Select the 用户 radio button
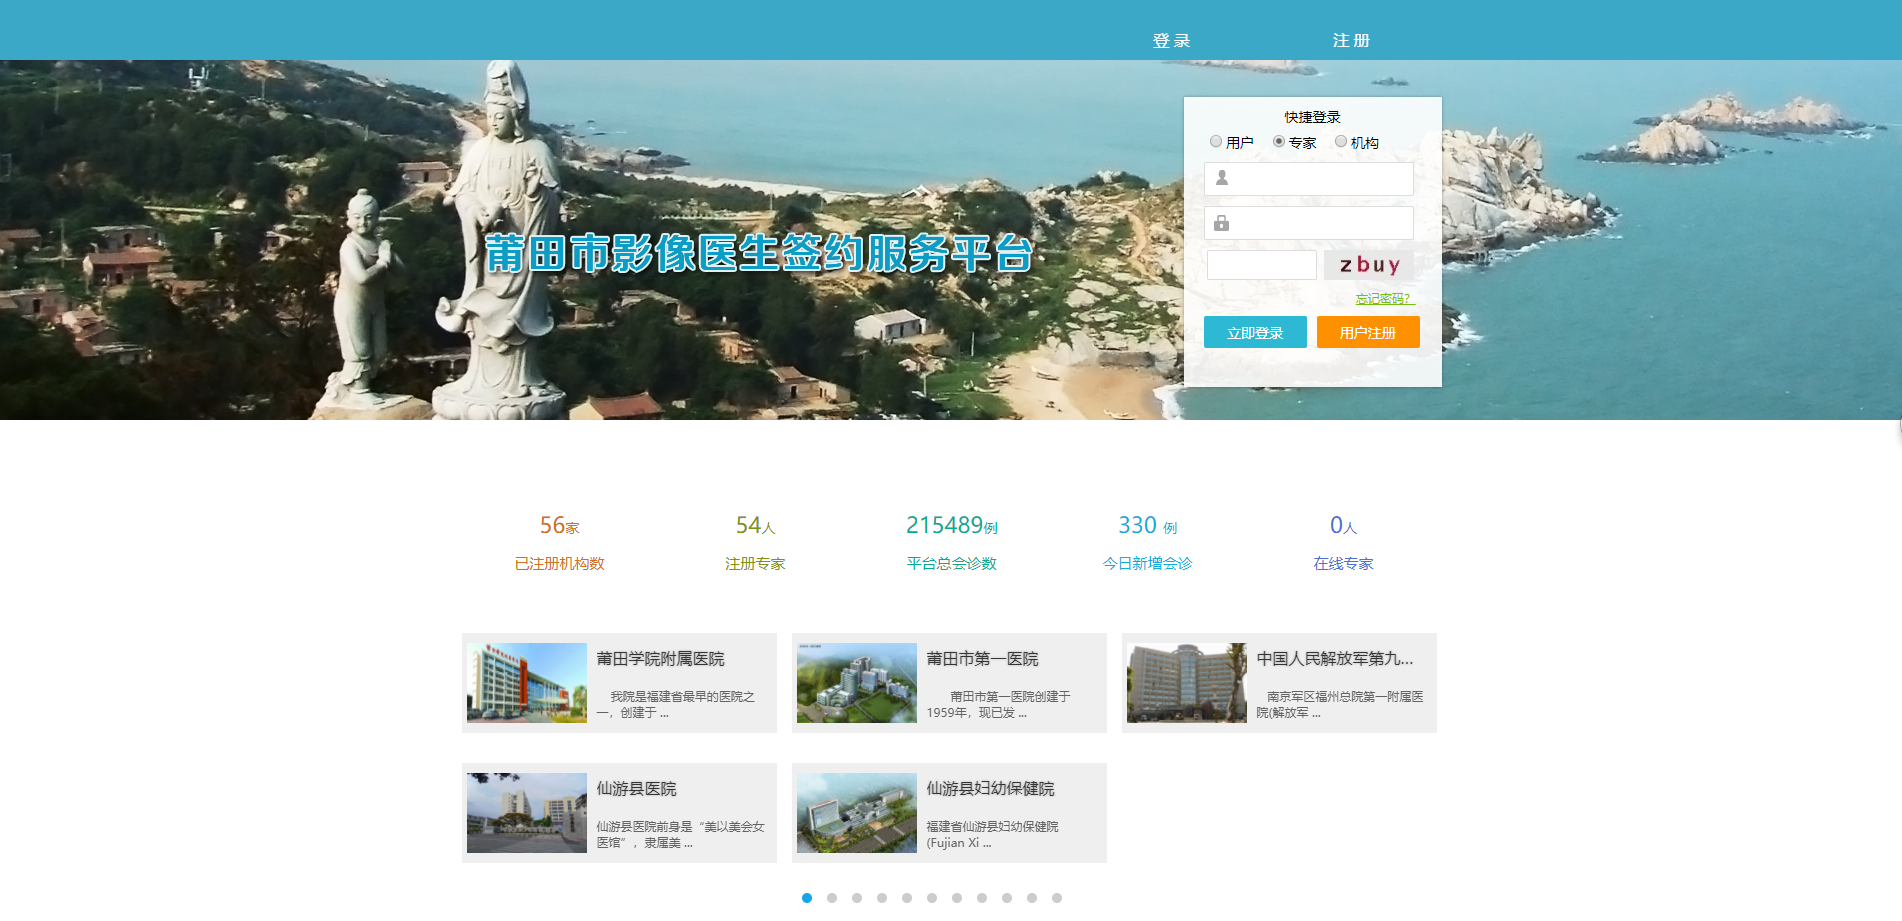The width and height of the screenshot is (1902, 921). click(x=1216, y=142)
